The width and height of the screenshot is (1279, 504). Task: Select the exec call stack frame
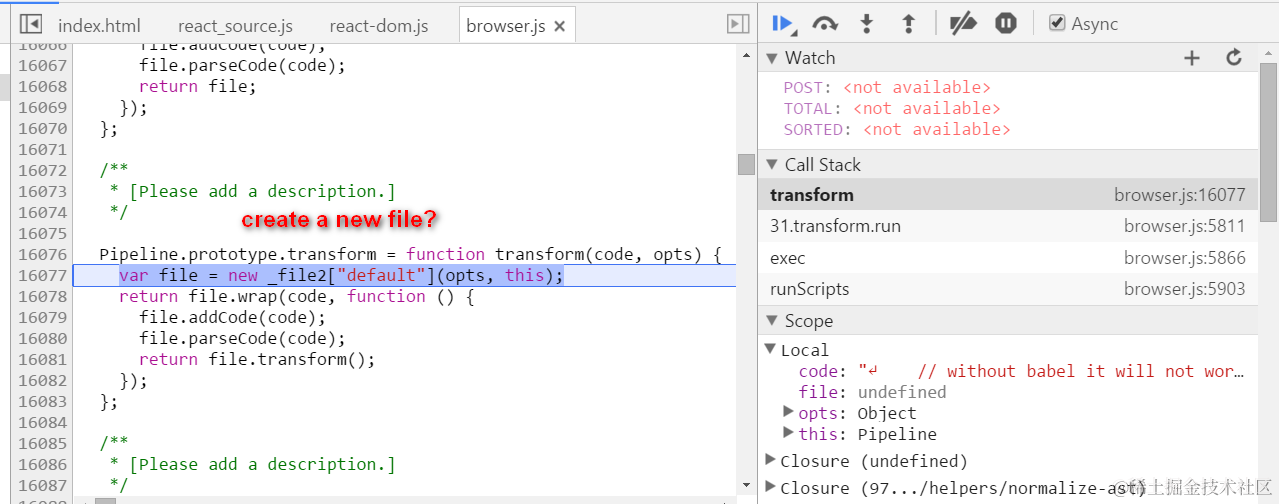pyautogui.click(x=1008, y=258)
